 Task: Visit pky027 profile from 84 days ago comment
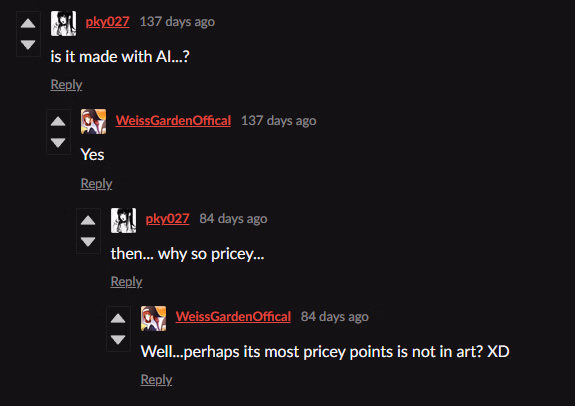point(168,219)
